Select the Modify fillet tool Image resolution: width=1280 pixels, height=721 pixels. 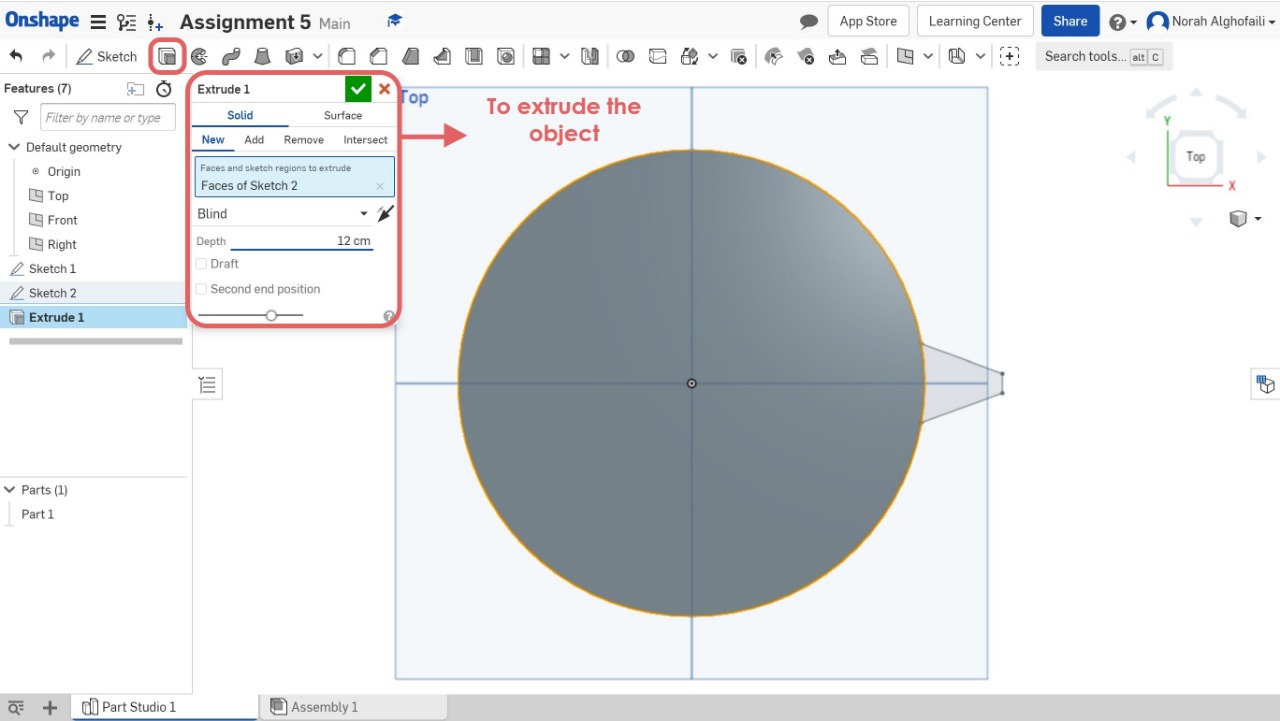774,56
